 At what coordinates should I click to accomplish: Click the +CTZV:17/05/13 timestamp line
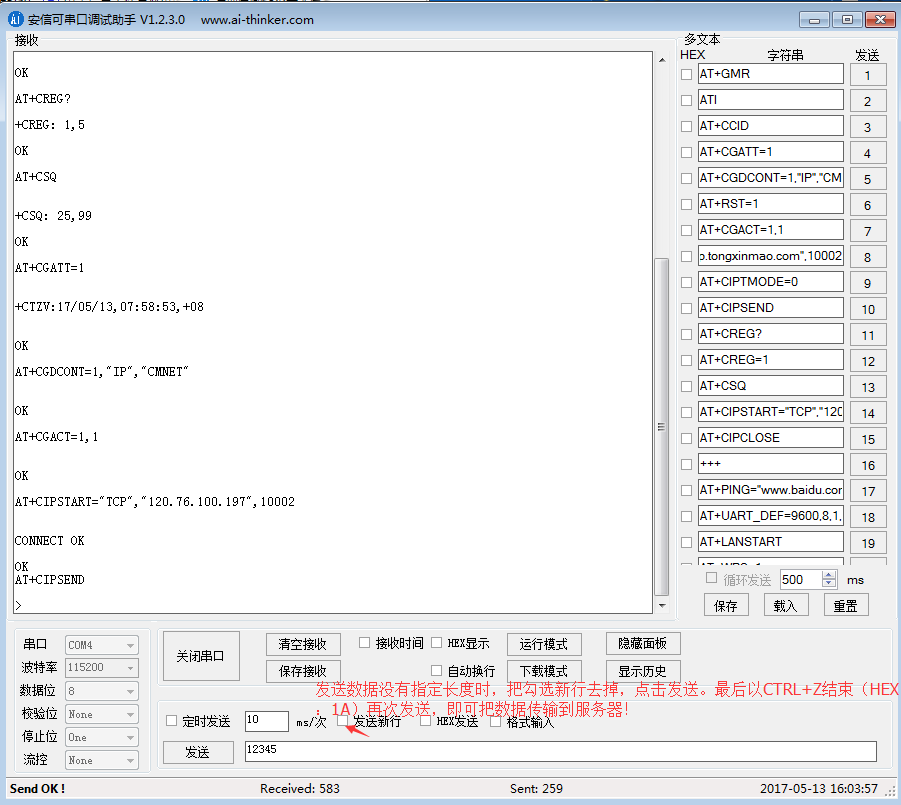(109, 307)
